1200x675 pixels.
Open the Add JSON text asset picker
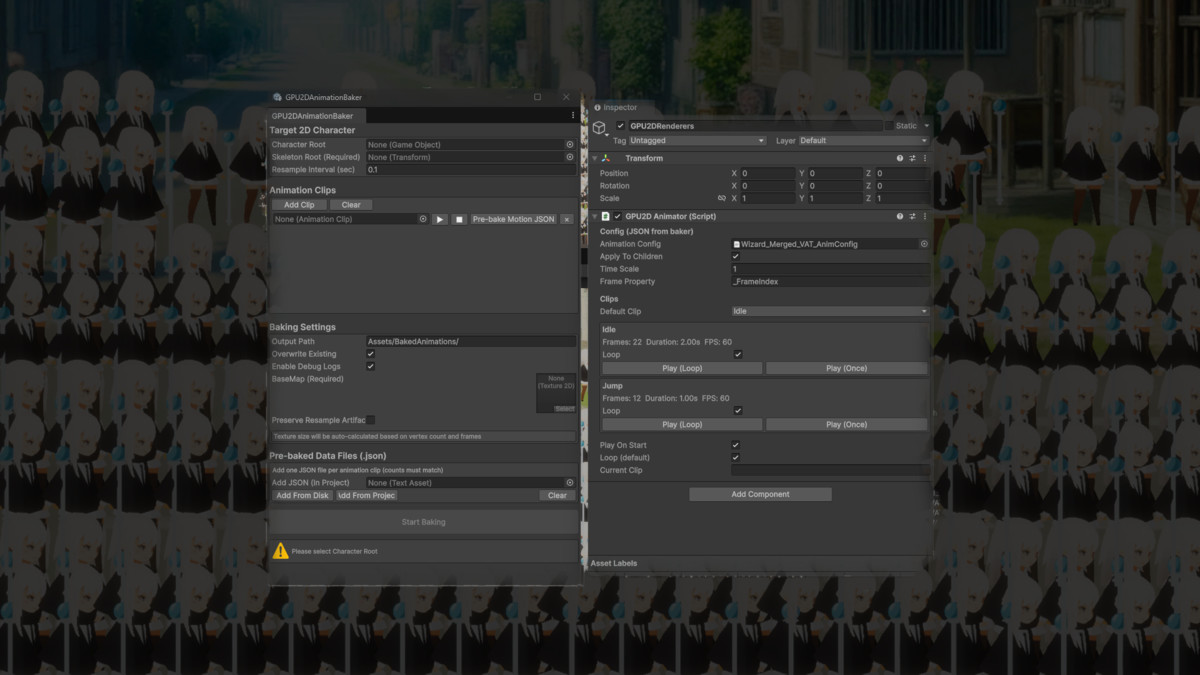click(570, 483)
